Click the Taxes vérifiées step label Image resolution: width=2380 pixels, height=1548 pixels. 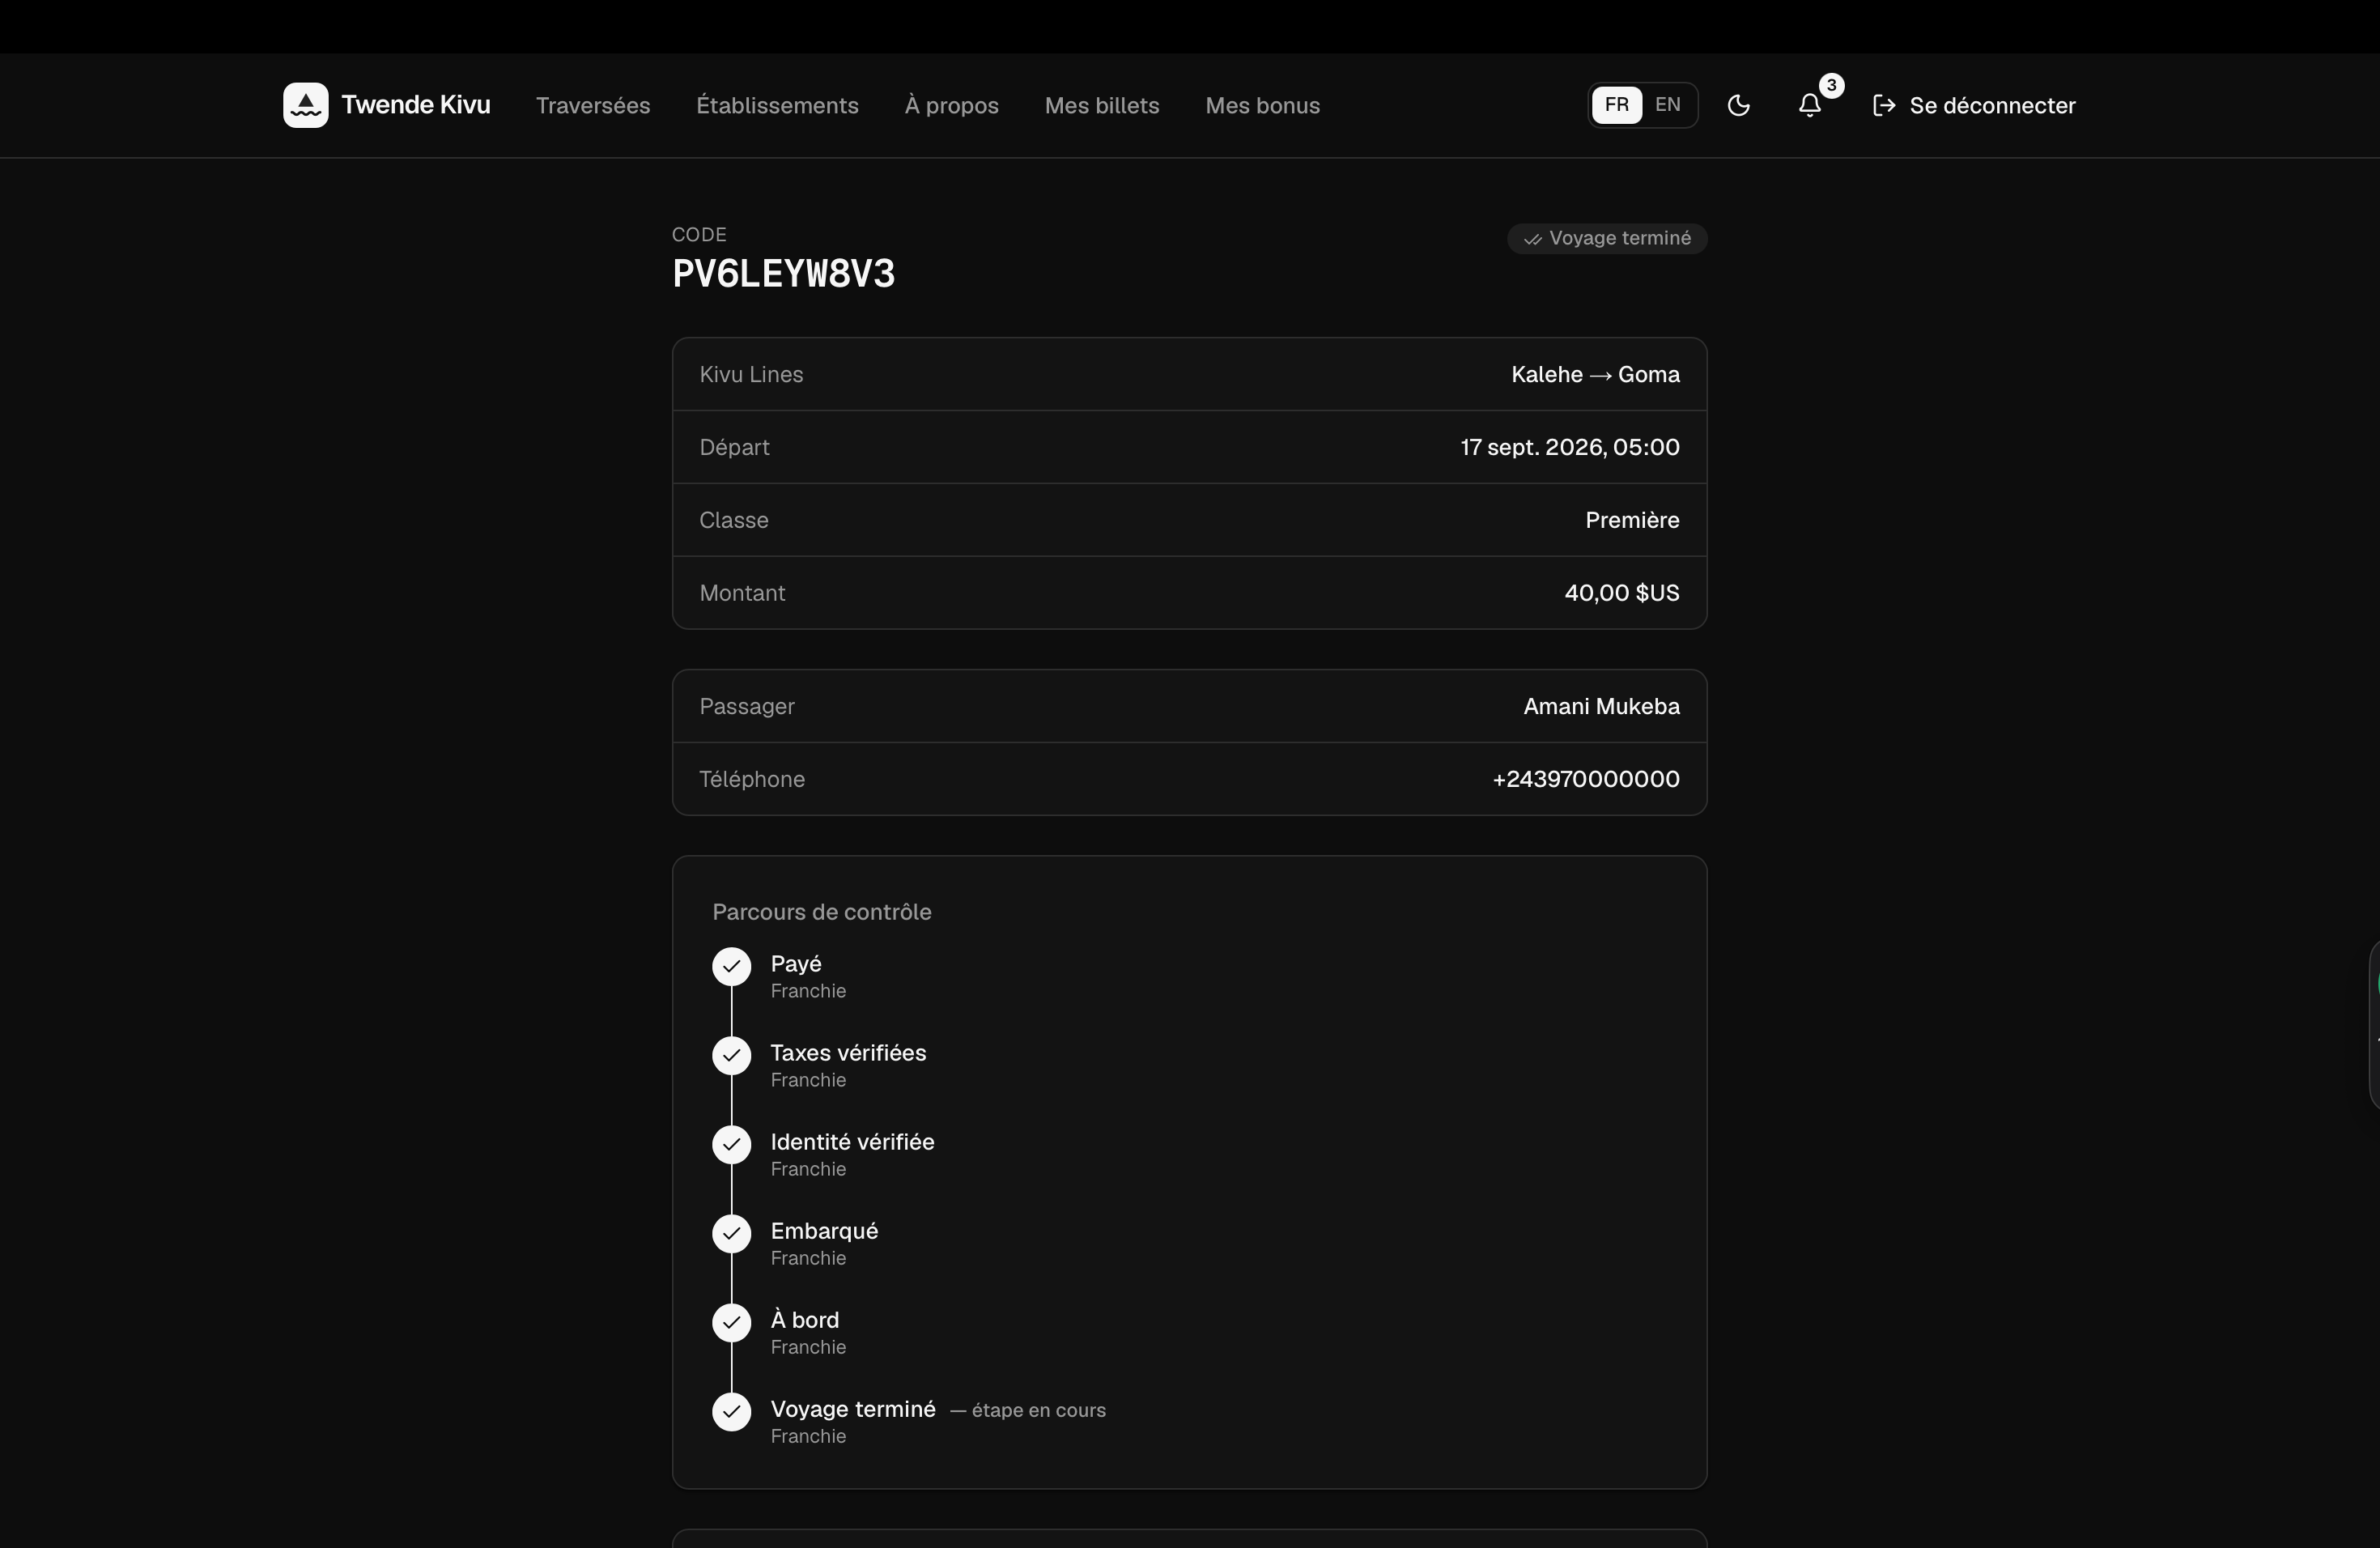point(848,1053)
